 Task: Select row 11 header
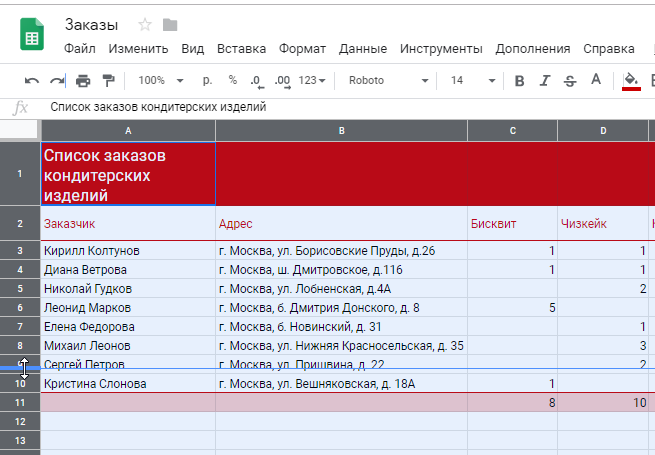(20, 403)
